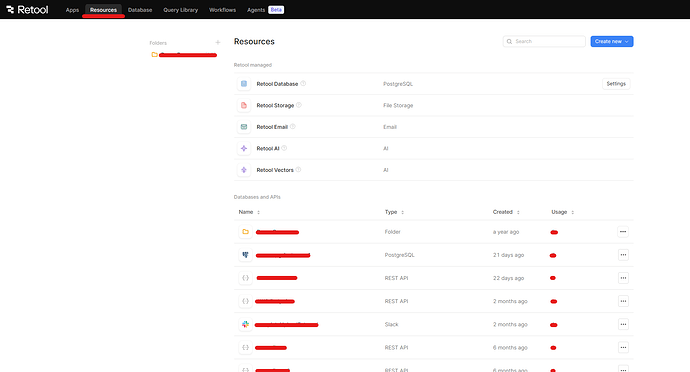Select the Resources tab
690x372 pixels.
point(103,10)
